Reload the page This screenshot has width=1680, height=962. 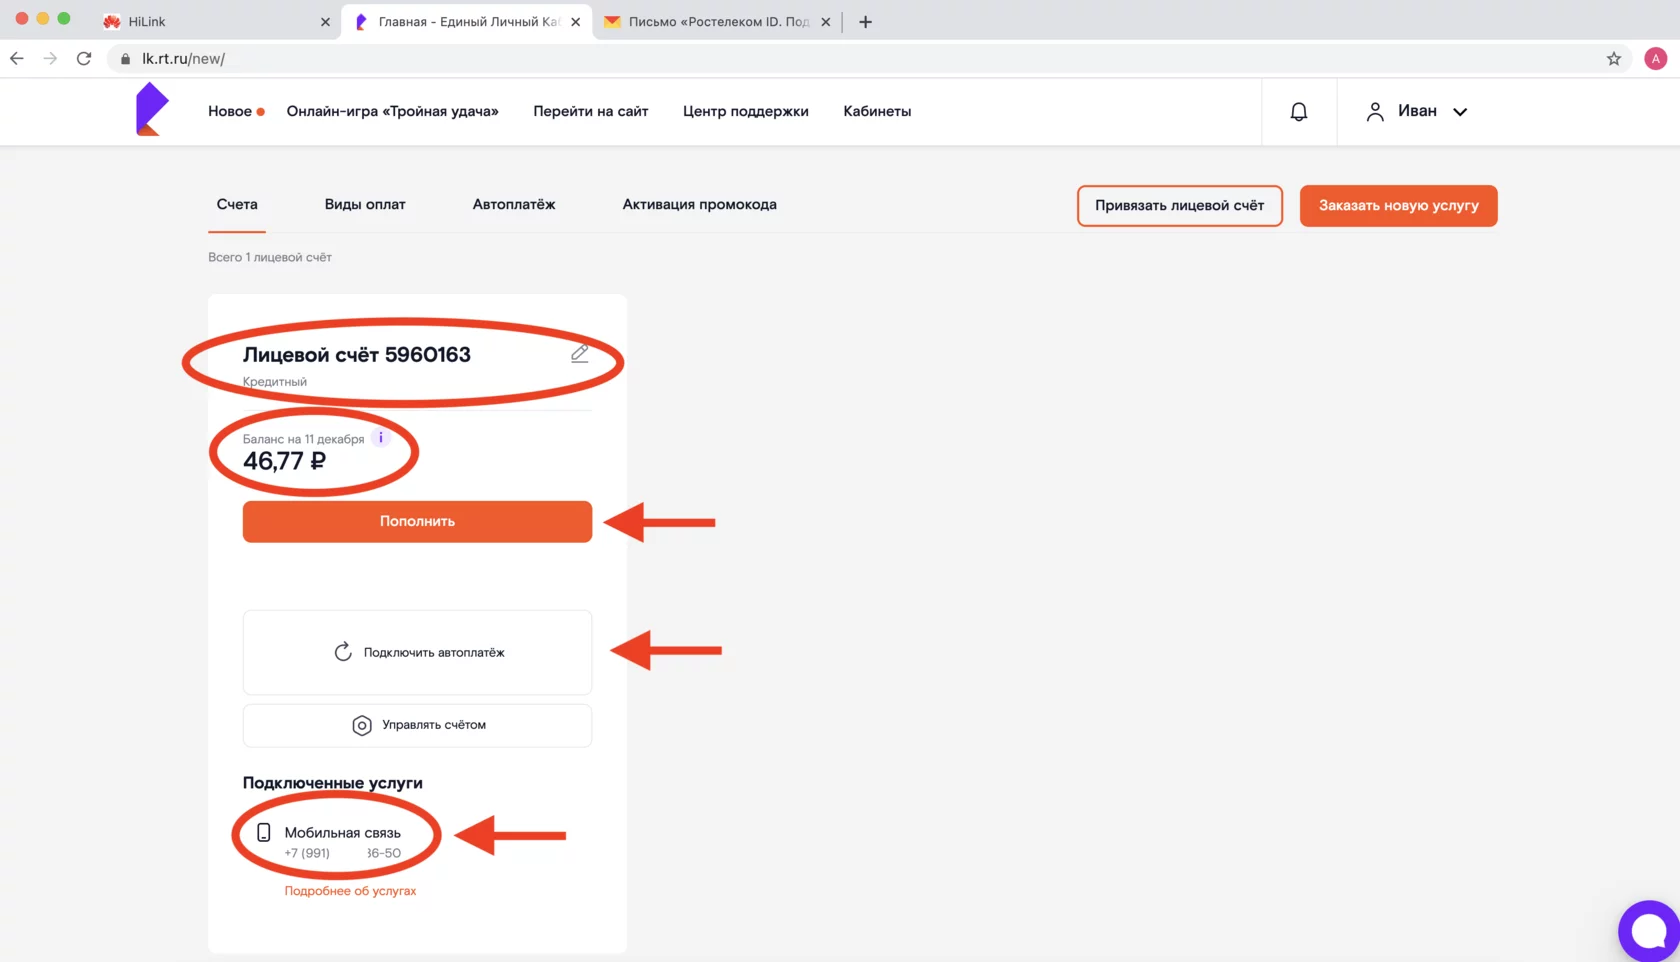click(84, 59)
